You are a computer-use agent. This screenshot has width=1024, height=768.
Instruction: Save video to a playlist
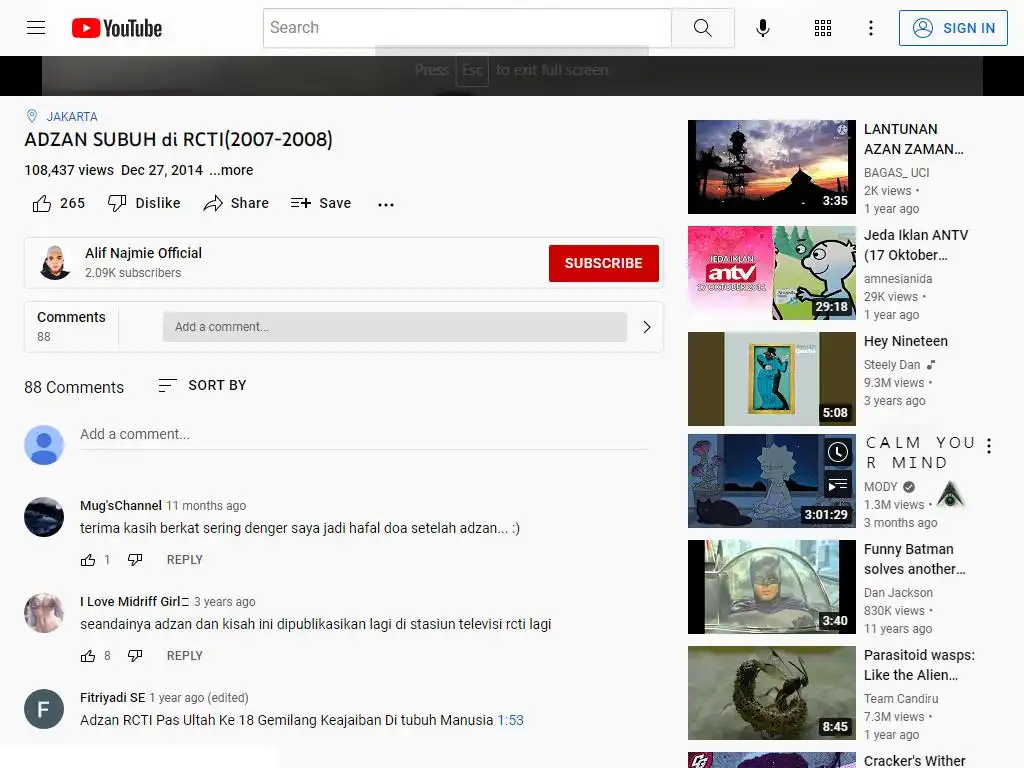321,203
